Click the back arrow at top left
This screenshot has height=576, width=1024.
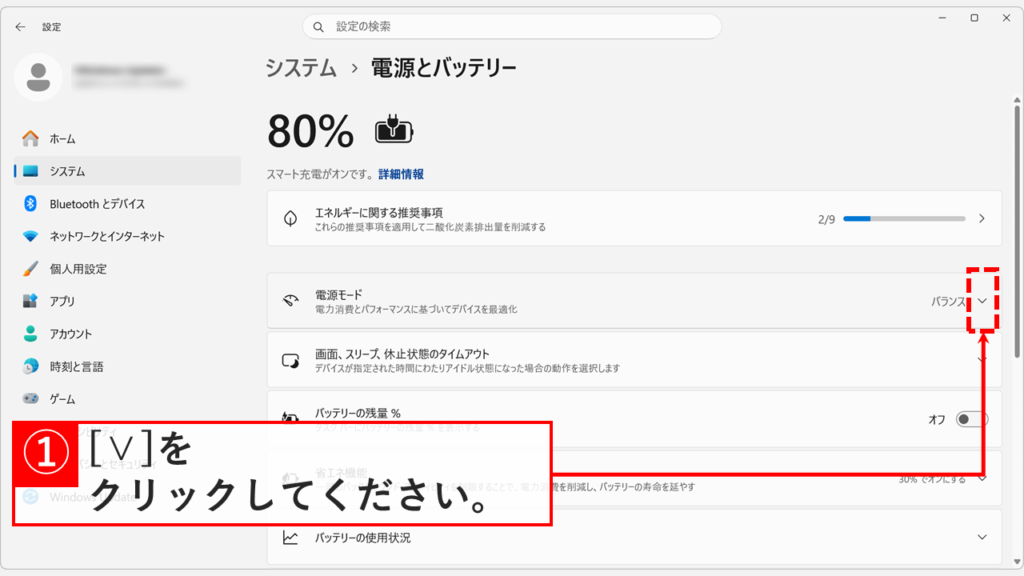tap(20, 27)
